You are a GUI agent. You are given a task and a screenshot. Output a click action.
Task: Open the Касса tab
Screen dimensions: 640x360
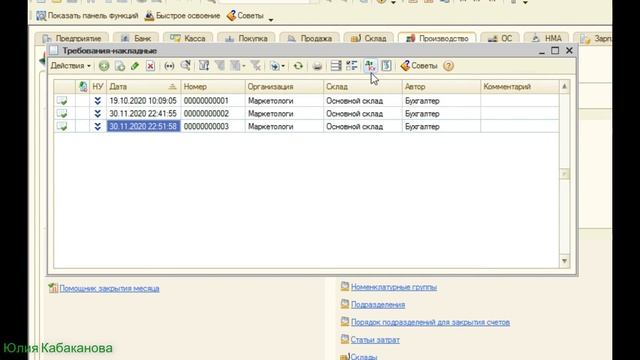188,38
